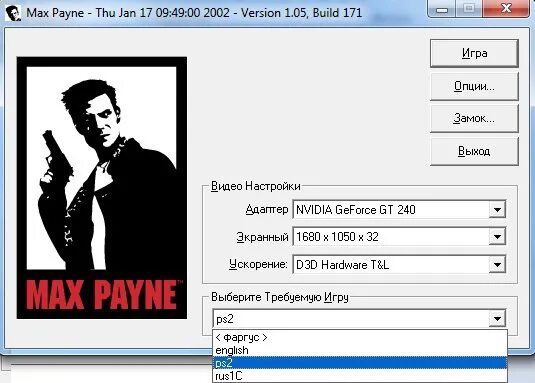The width and height of the screenshot is (535, 383).
Task: Open the Опции... settings button
Action: pyautogui.click(x=474, y=86)
